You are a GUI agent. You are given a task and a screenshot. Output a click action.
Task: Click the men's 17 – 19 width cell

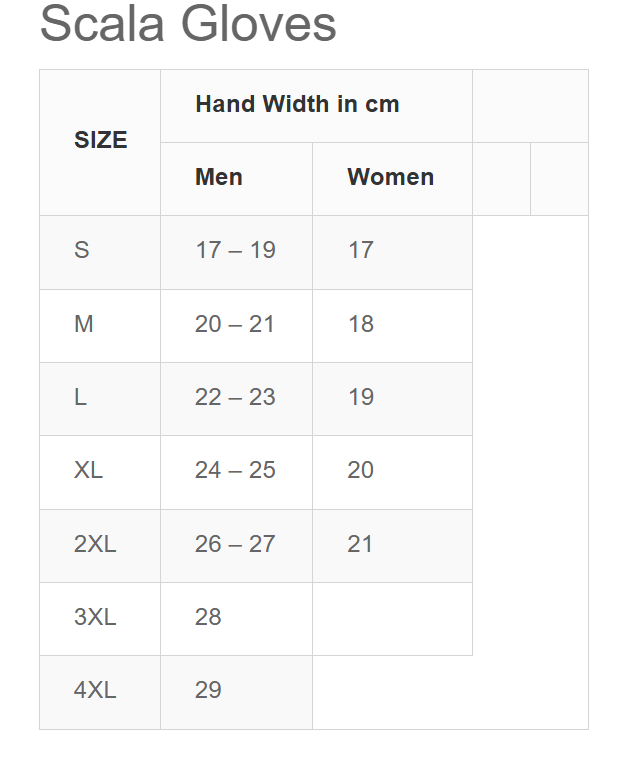point(235,250)
